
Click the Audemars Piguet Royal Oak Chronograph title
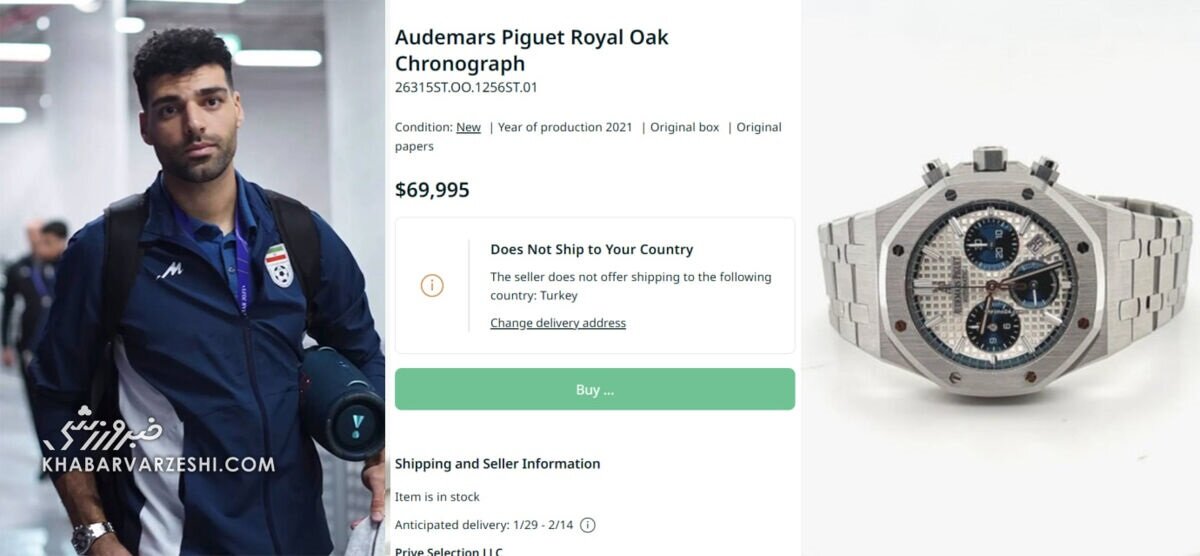[531, 50]
